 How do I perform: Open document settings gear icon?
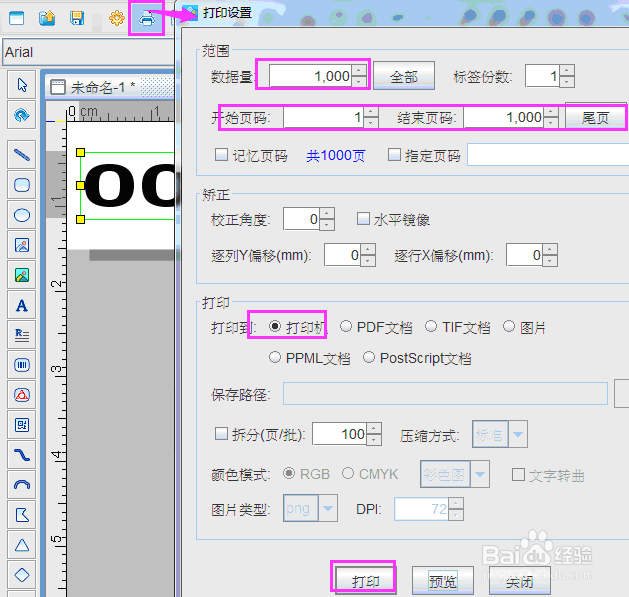click(x=117, y=18)
